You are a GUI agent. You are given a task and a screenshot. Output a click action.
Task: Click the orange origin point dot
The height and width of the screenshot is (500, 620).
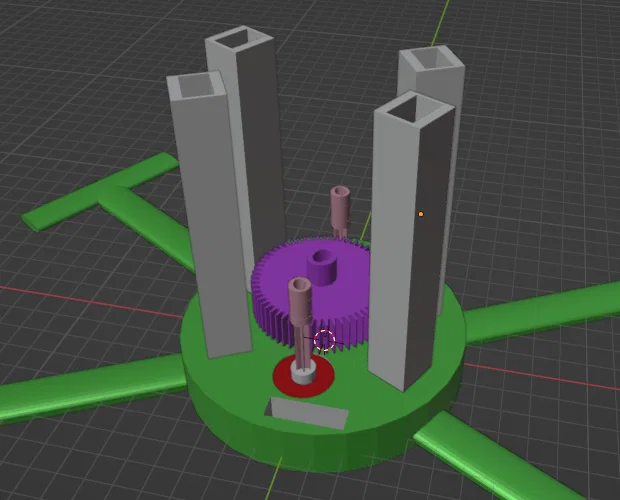coord(421,214)
